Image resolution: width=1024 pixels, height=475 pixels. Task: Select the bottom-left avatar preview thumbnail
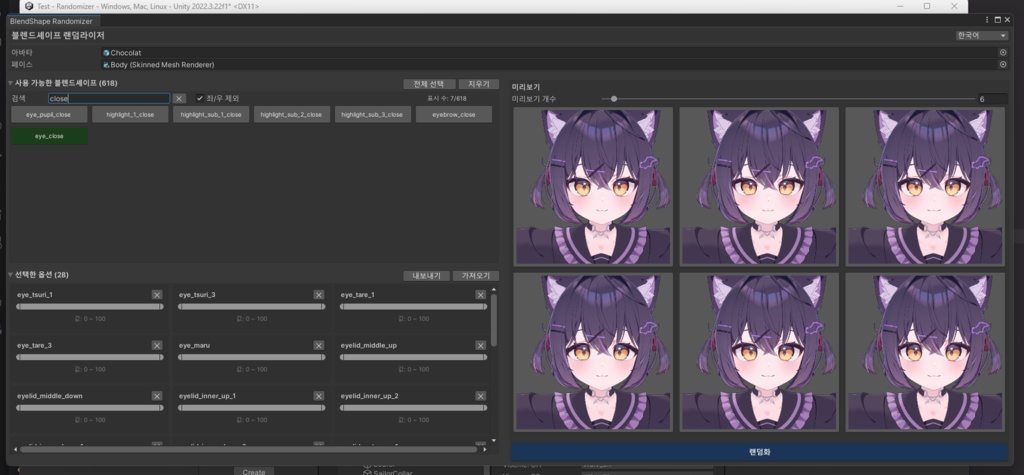[x=593, y=352]
